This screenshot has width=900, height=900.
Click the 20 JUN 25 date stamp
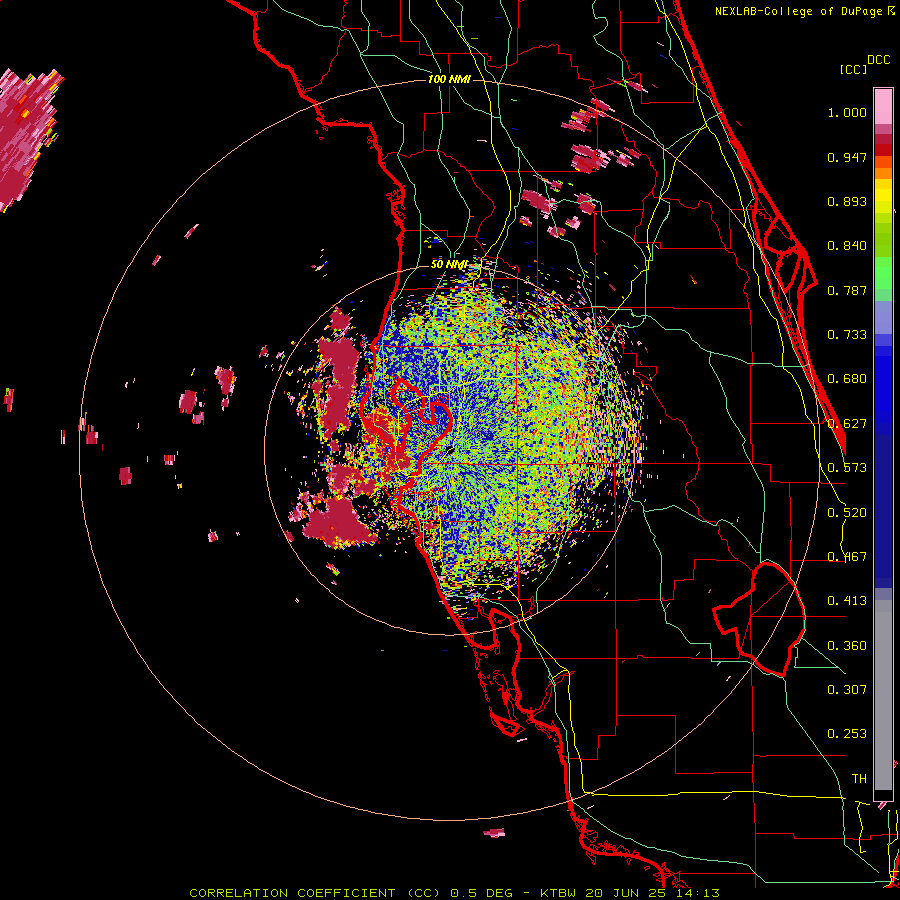pyautogui.click(x=625, y=893)
